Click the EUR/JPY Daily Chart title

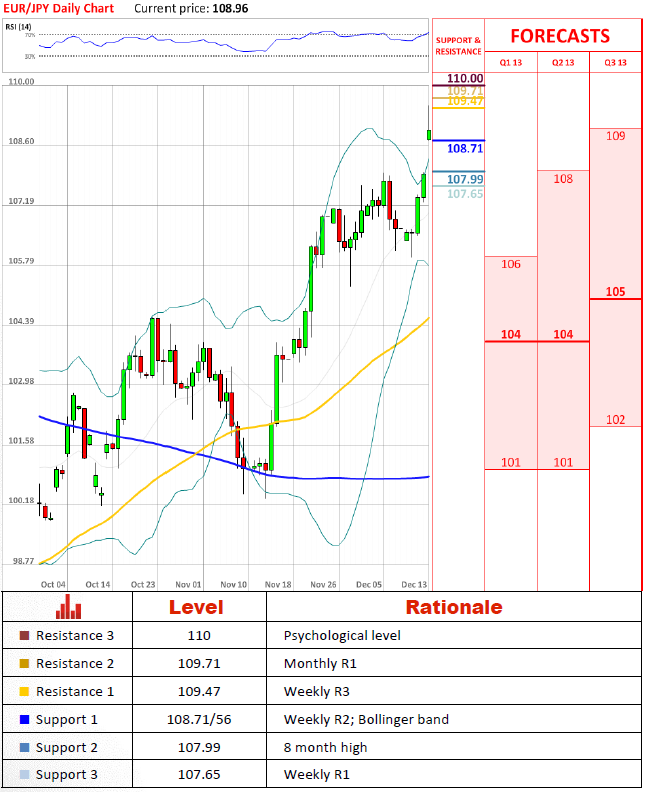58,8
